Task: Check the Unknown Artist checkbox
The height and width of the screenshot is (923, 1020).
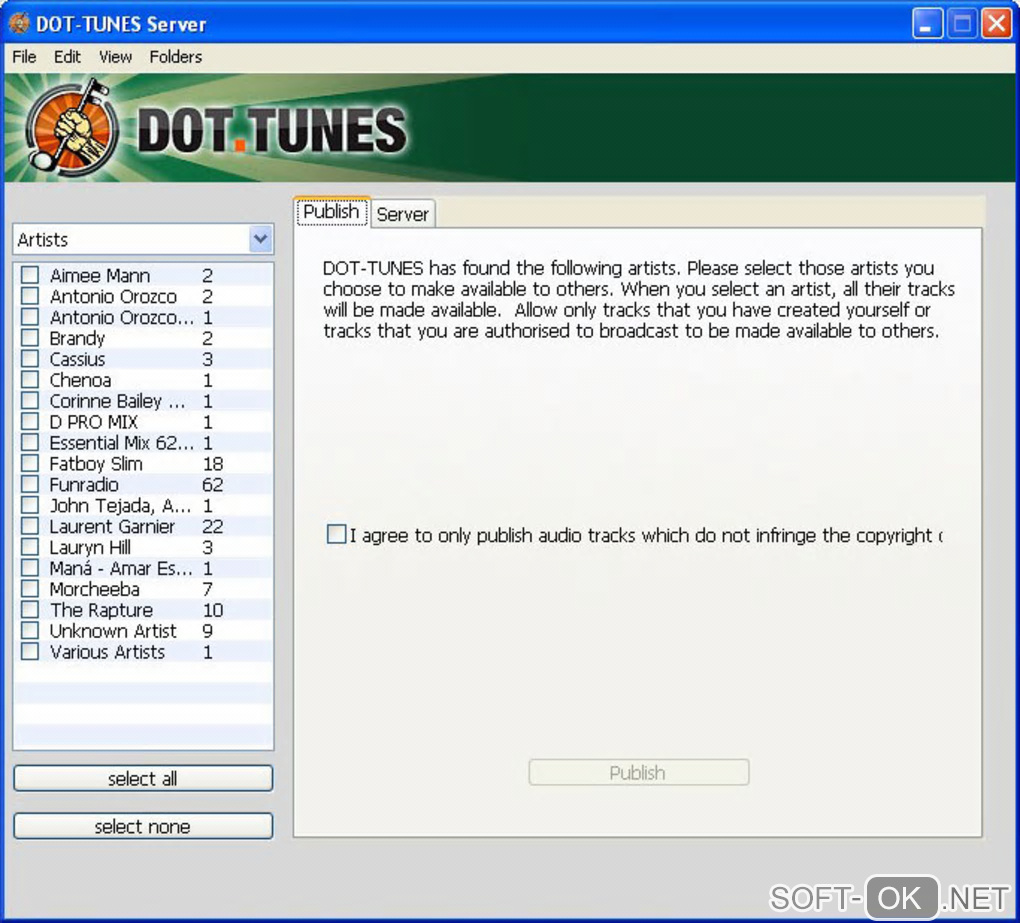Action: (x=30, y=630)
